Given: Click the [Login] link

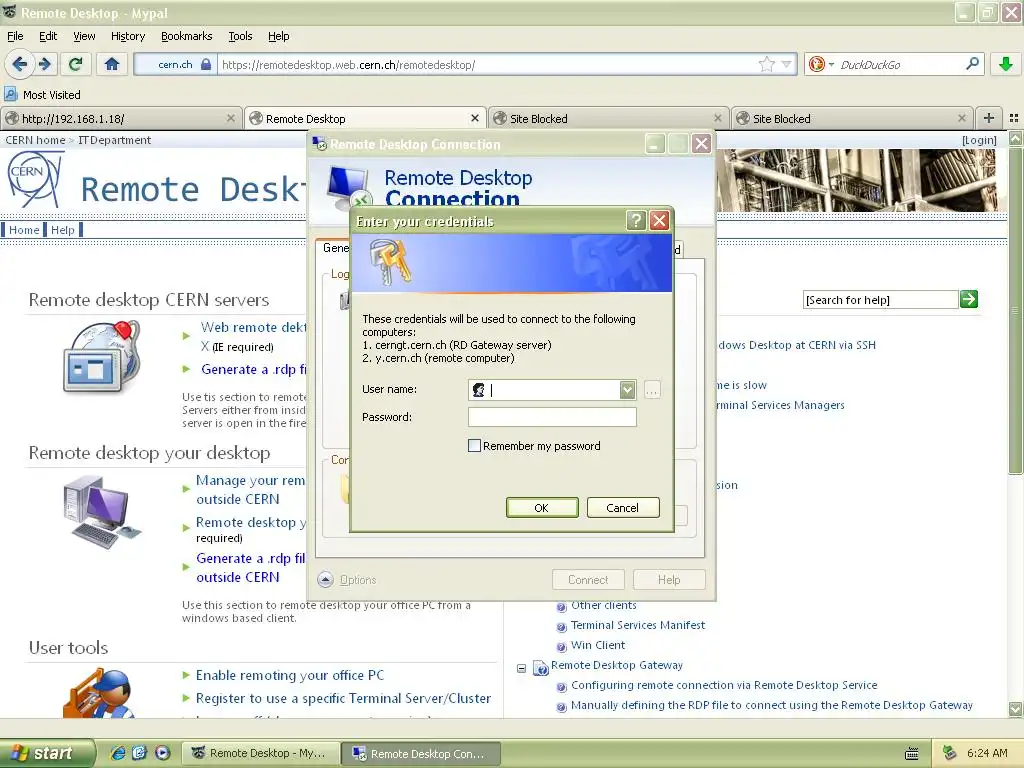Looking at the screenshot, I should click(x=979, y=140).
